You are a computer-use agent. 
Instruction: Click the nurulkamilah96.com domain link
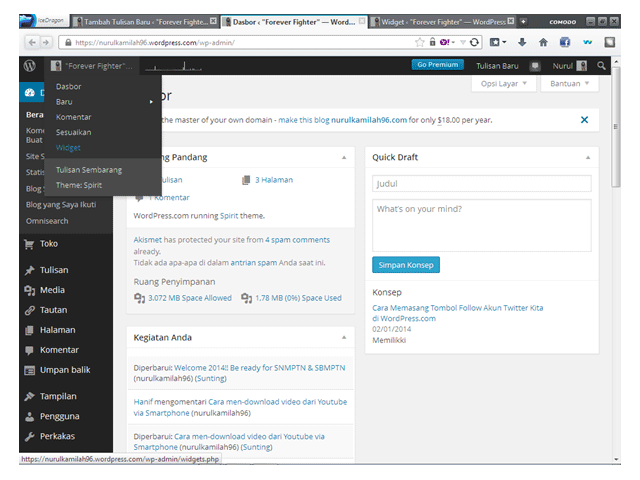[x=369, y=120]
